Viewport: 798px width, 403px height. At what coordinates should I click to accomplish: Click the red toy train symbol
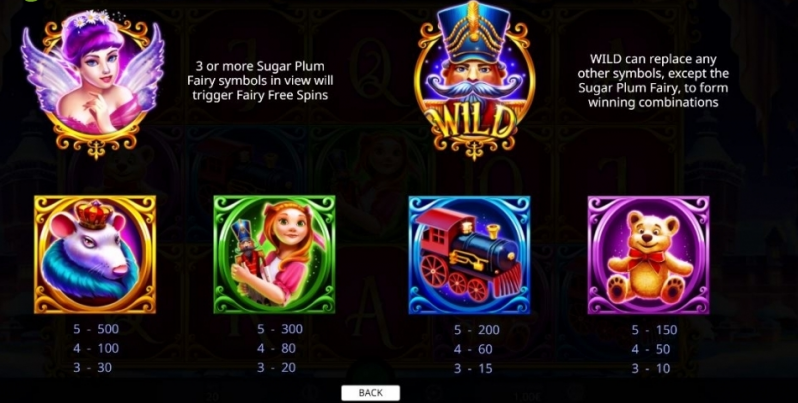click(469, 255)
